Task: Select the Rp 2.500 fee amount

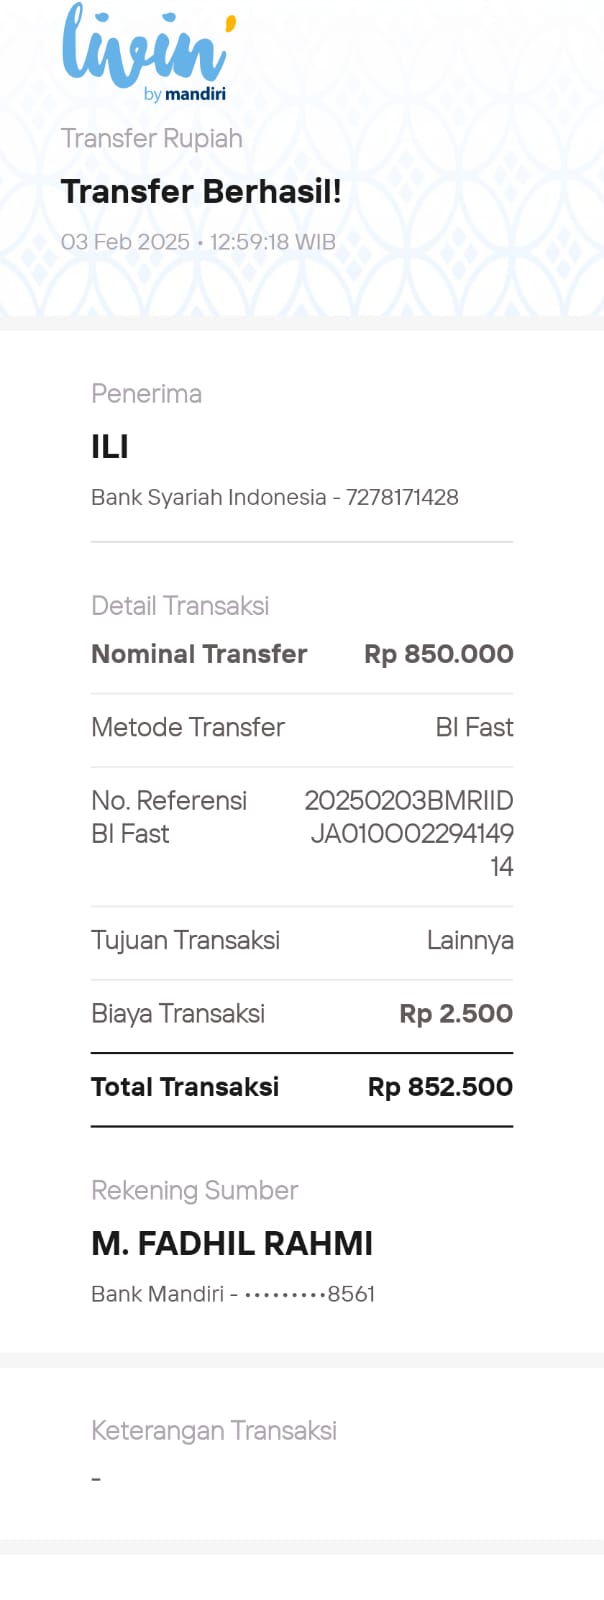Action: [456, 1013]
